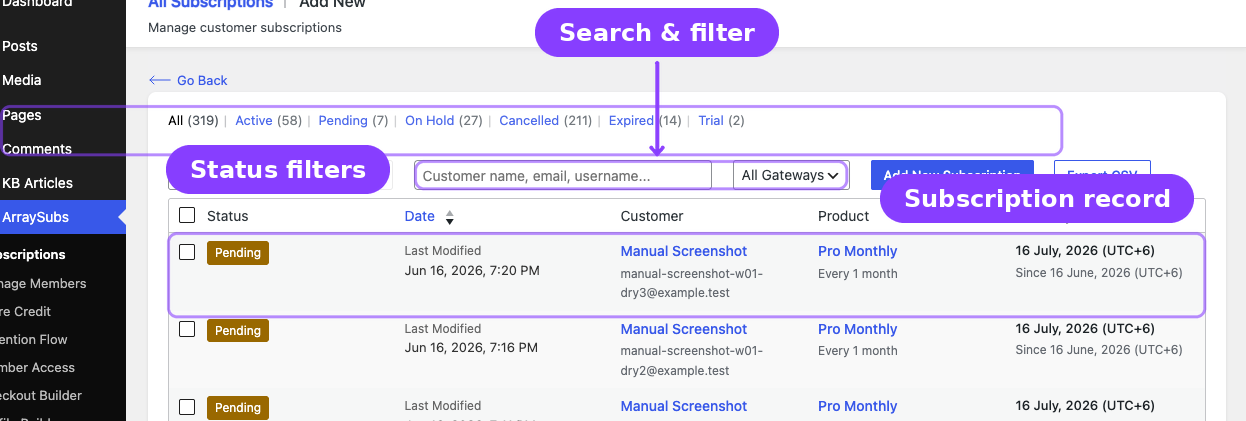Click the Status column header
1246x421 pixels.
(x=228, y=216)
